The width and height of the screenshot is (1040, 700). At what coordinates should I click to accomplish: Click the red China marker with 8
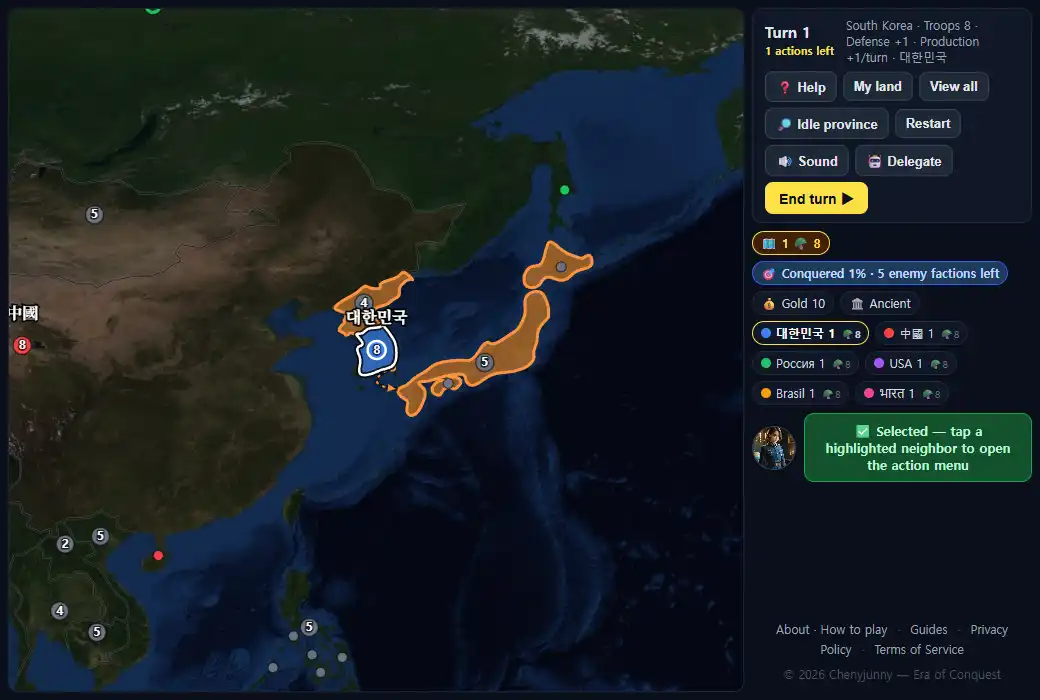point(23,345)
